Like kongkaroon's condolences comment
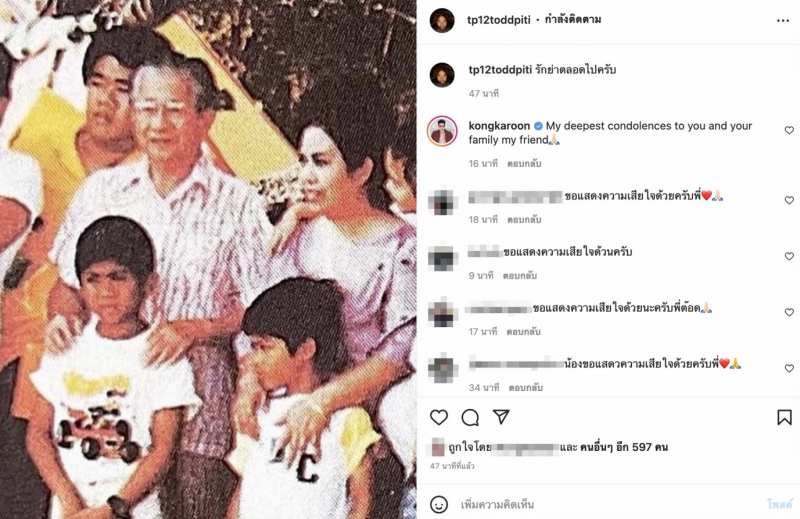 [789, 131]
